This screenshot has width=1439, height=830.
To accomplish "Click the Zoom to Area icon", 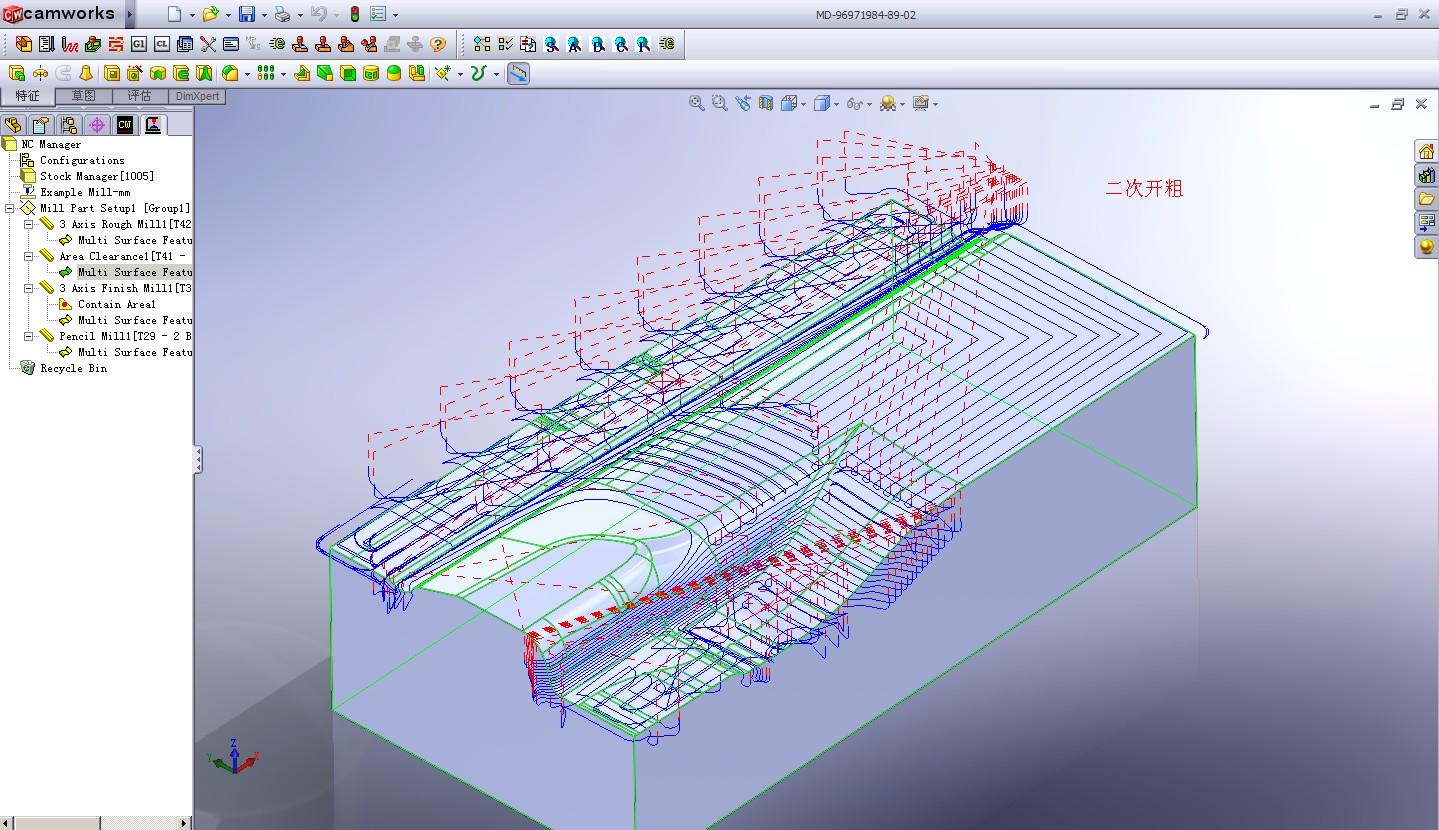I will pyautogui.click(x=719, y=102).
